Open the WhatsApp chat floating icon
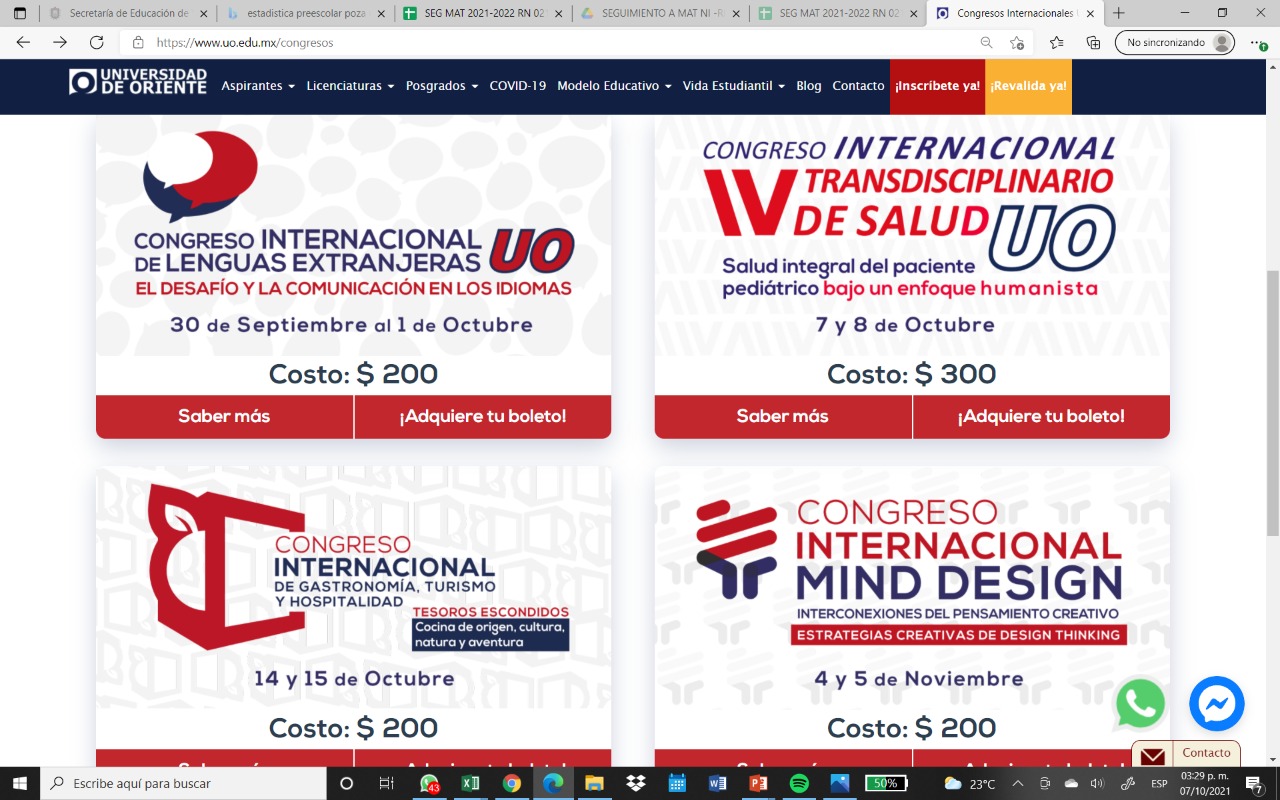Screen dimensions: 1280x800 pyautogui.click(x=1141, y=704)
